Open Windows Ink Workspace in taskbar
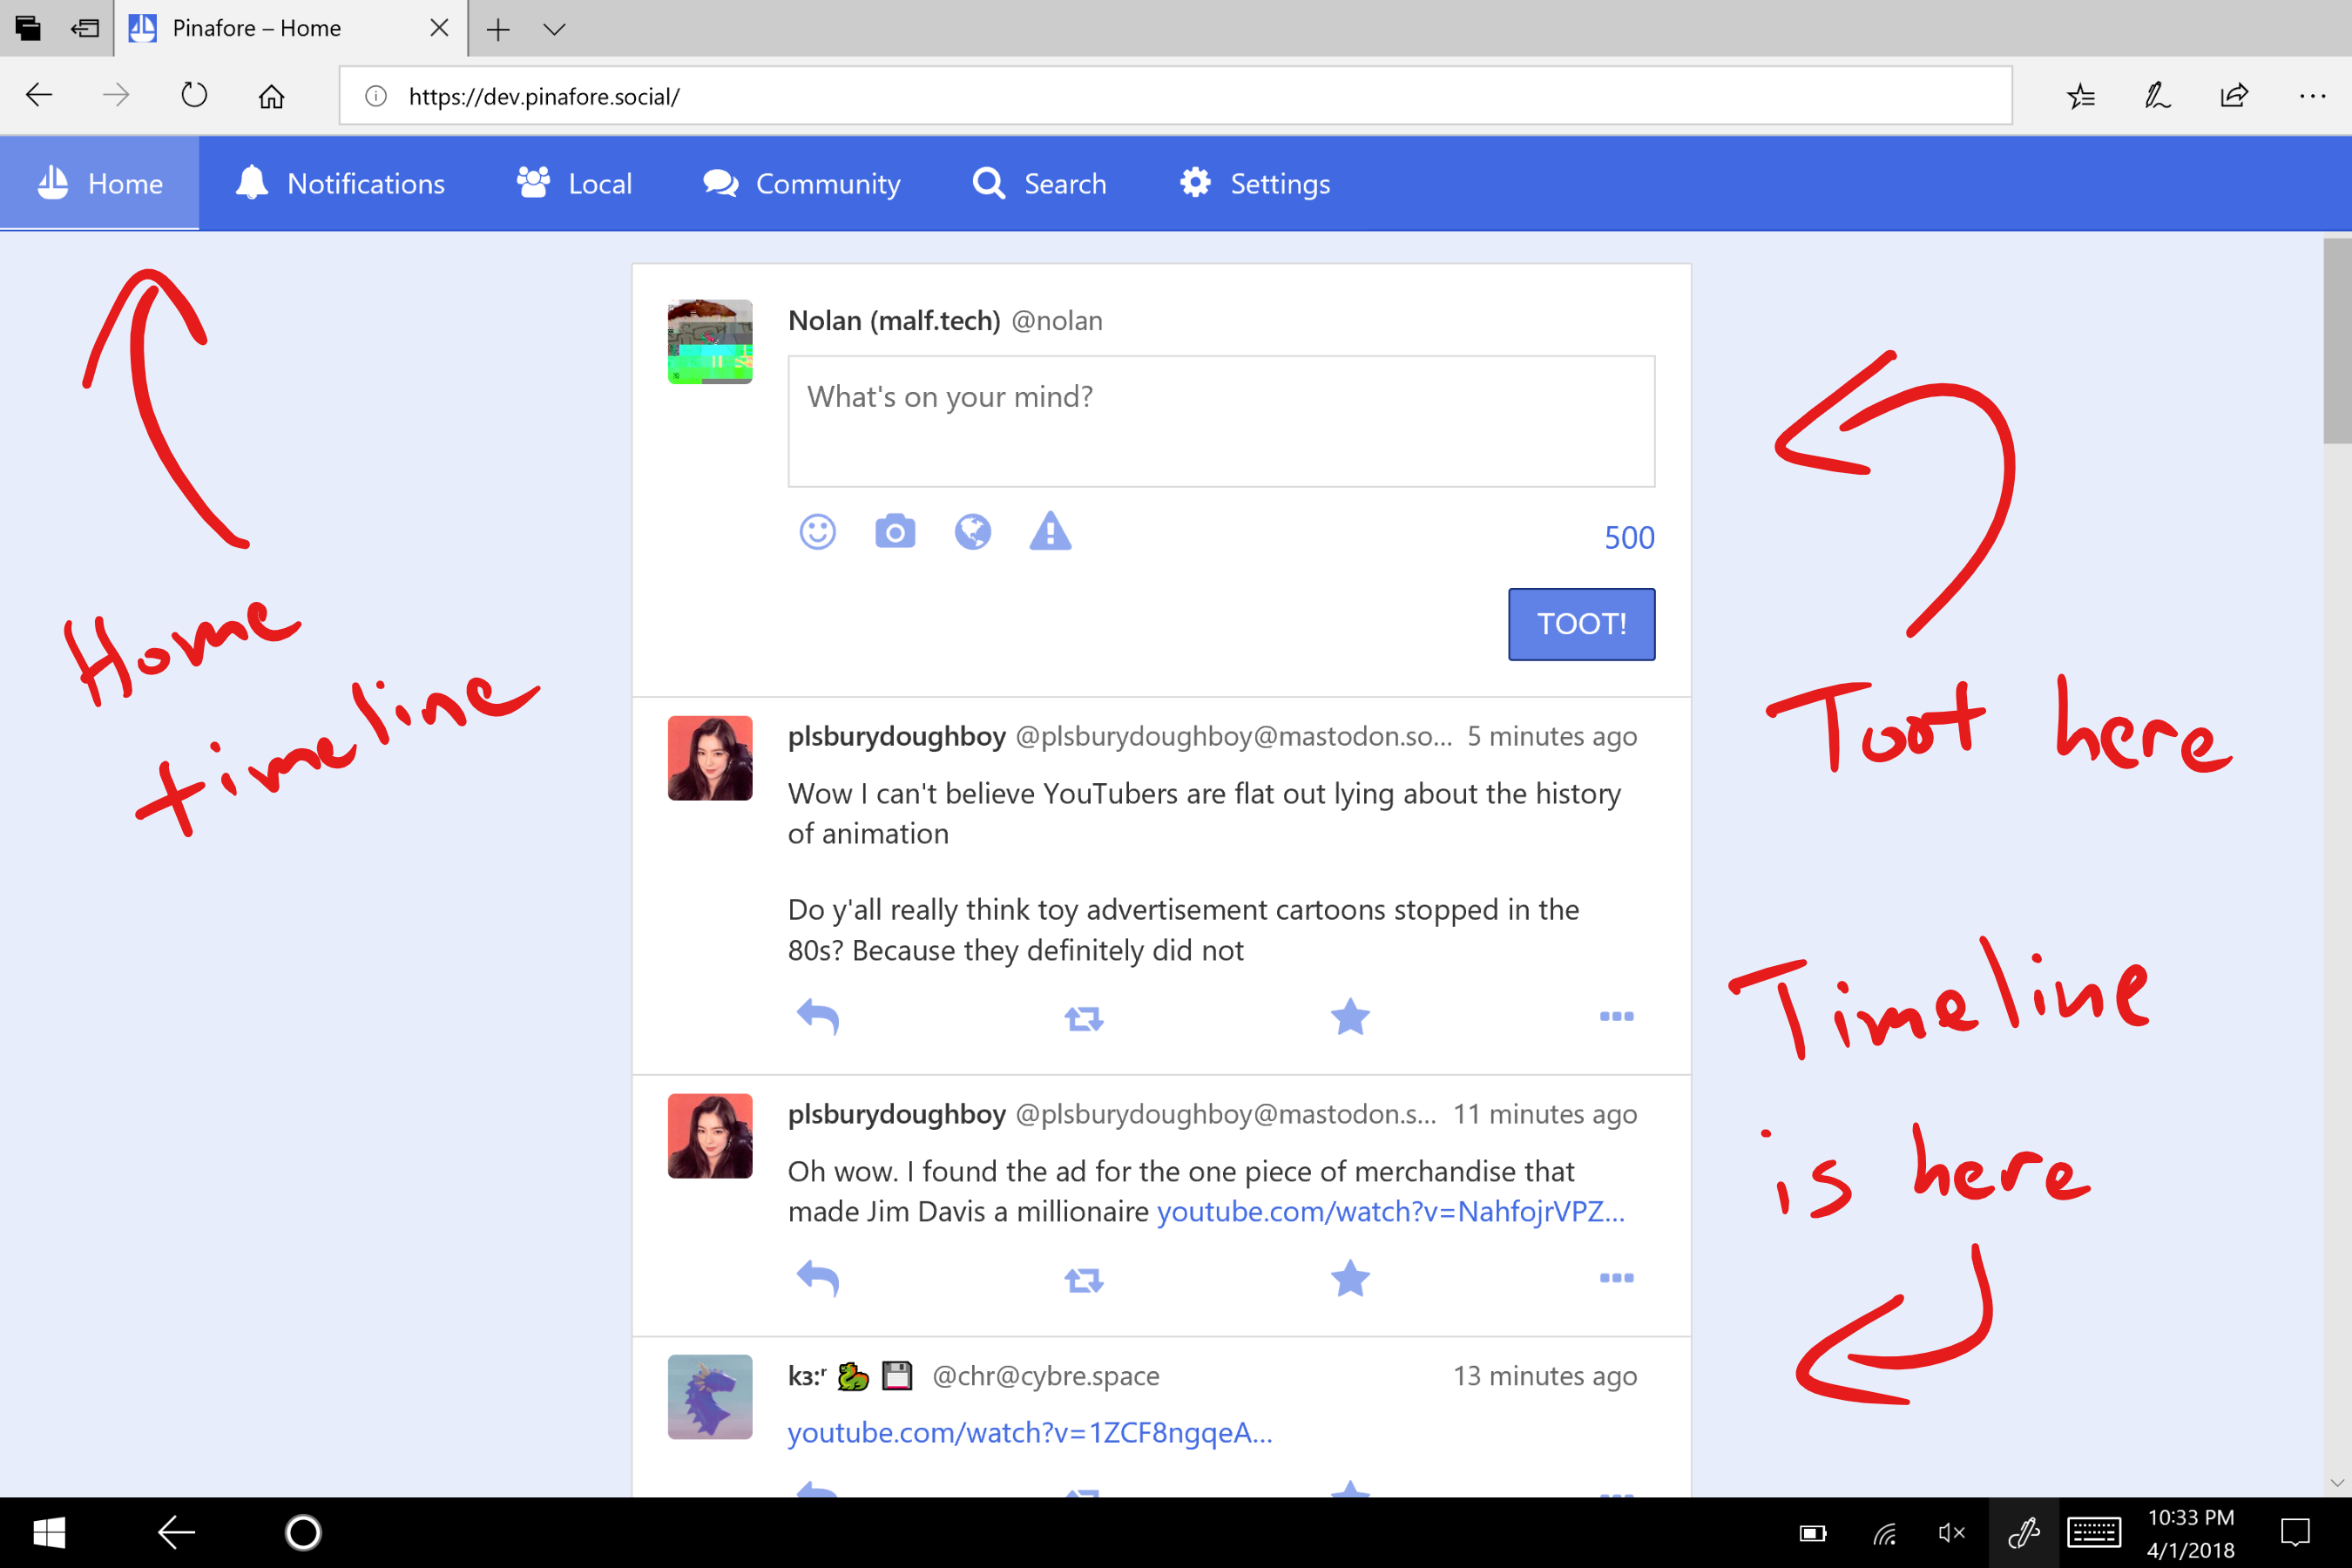Viewport: 2352px width, 1568px height. 2023,1532
